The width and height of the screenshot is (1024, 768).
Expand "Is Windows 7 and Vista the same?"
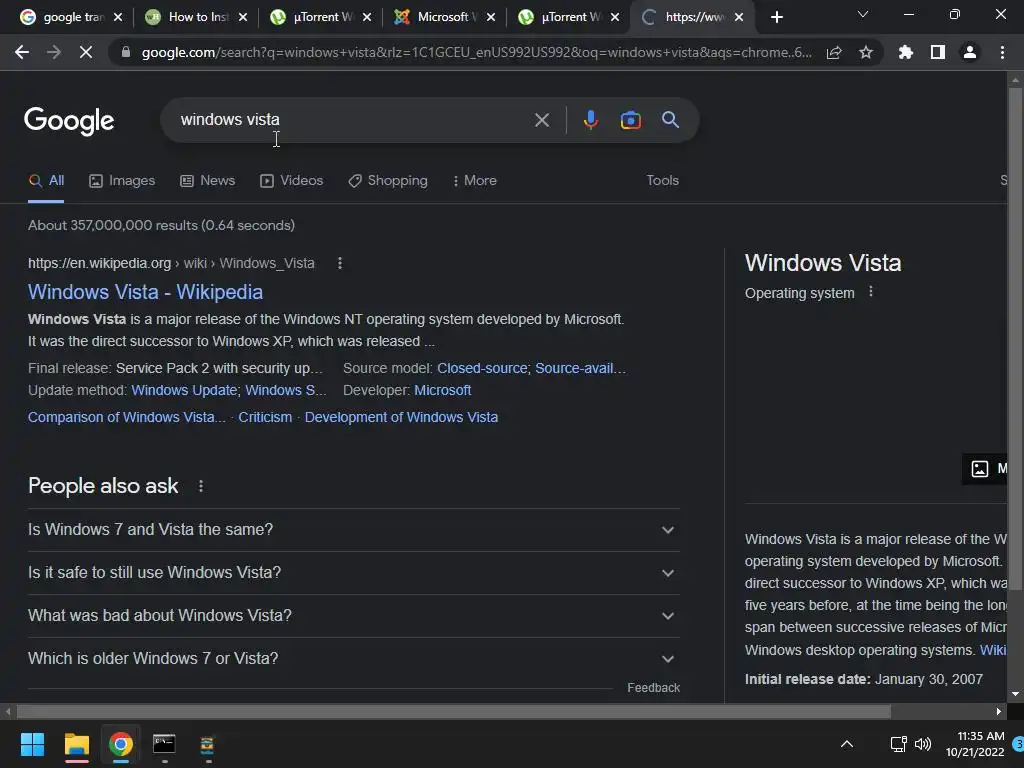point(353,530)
